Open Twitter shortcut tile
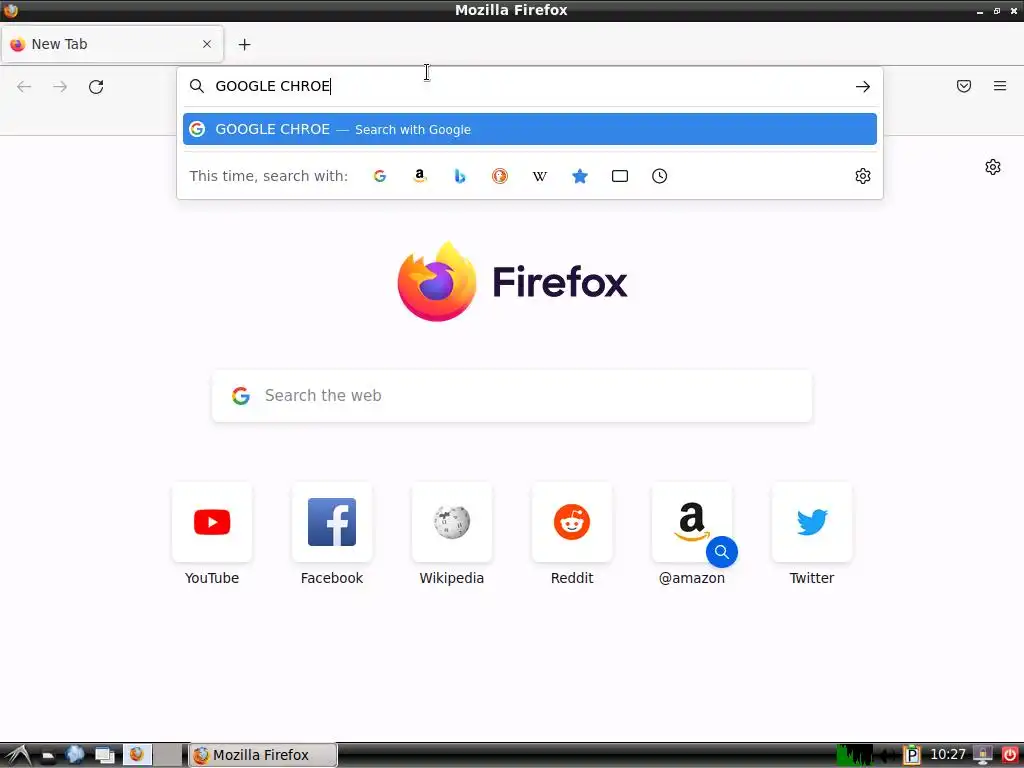 pos(812,522)
